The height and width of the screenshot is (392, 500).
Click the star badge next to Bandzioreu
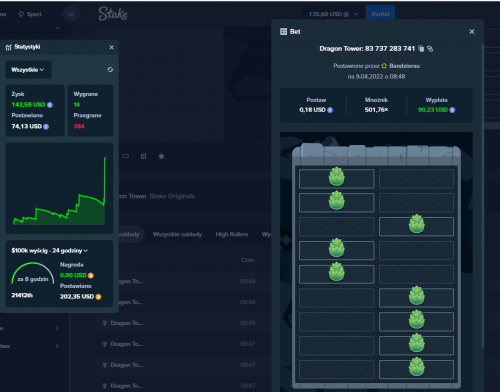[384, 66]
